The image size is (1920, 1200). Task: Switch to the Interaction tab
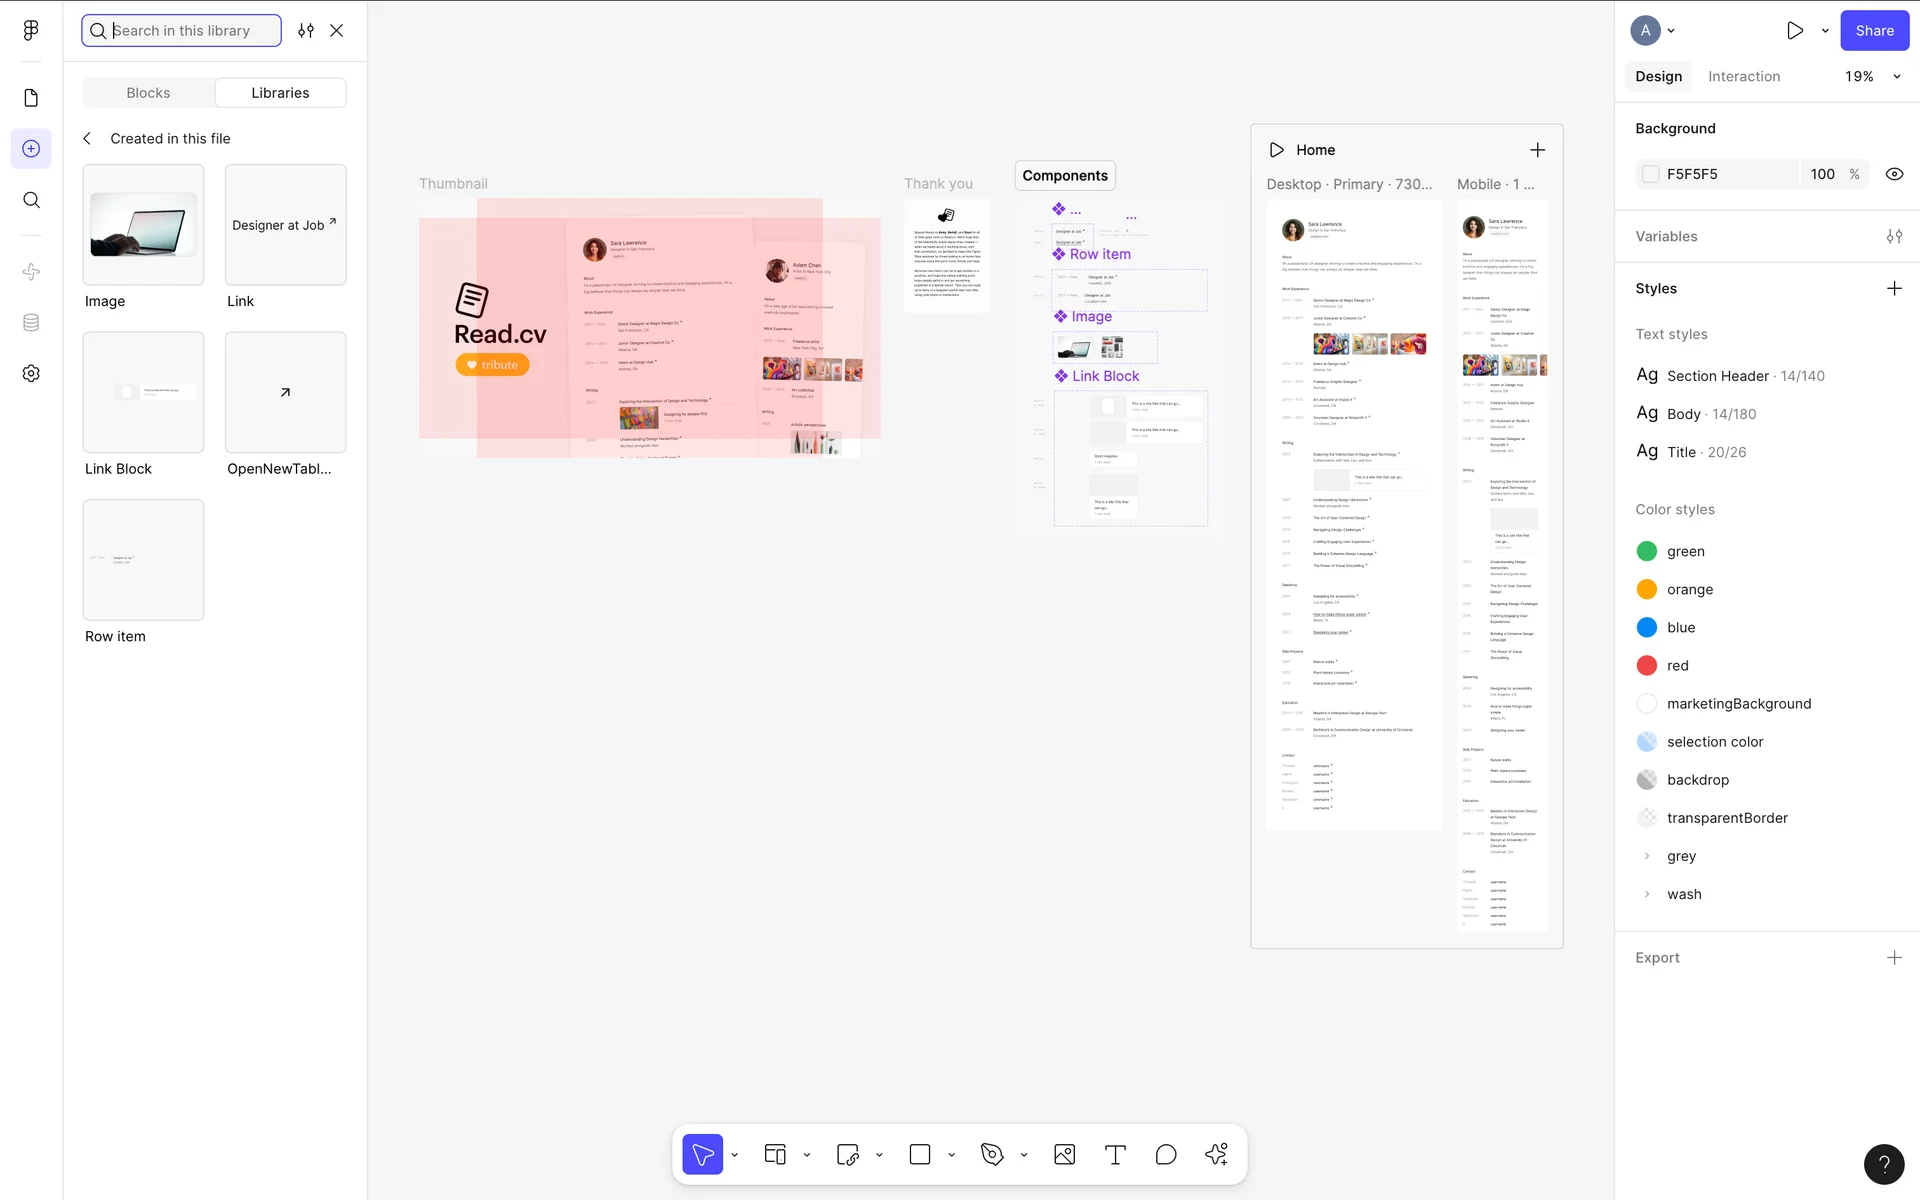pyautogui.click(x=1743, y=77)
